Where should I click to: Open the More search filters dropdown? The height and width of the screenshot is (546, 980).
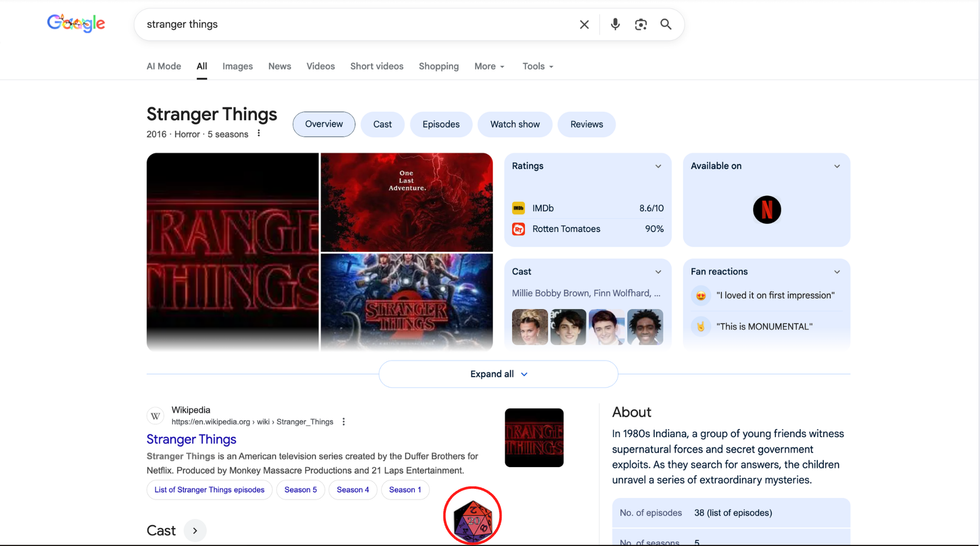489,67
